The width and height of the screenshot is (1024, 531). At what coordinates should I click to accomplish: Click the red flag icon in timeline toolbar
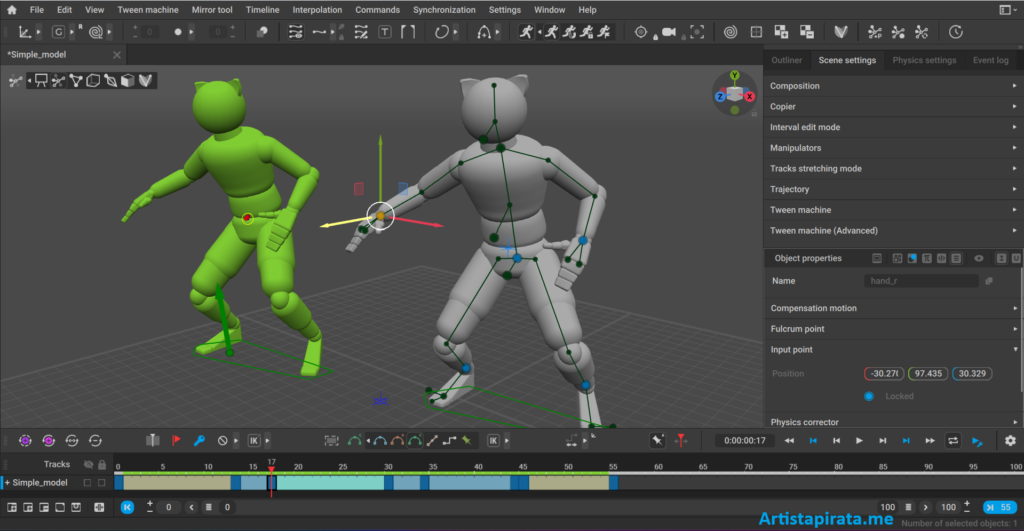176,440
